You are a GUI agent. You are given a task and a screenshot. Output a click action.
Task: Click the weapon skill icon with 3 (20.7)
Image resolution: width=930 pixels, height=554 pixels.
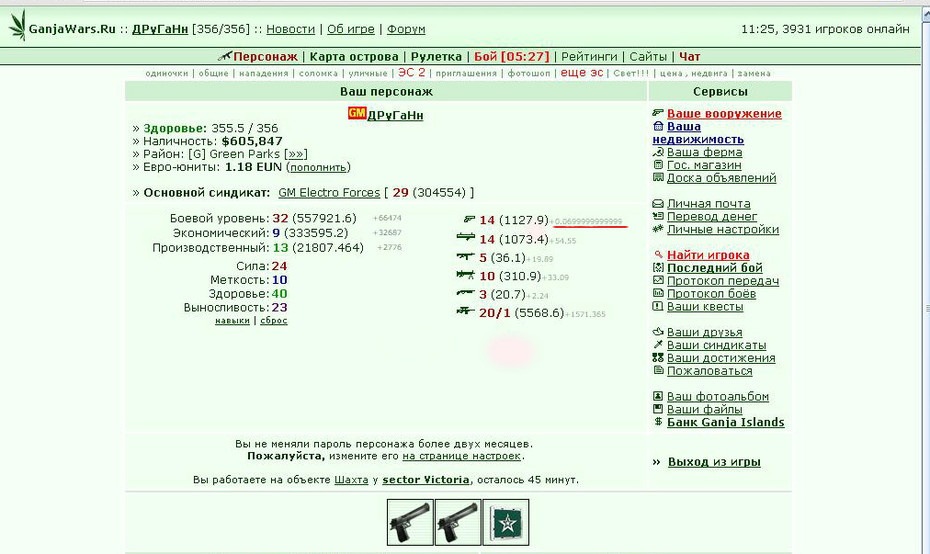click(466, 293)
